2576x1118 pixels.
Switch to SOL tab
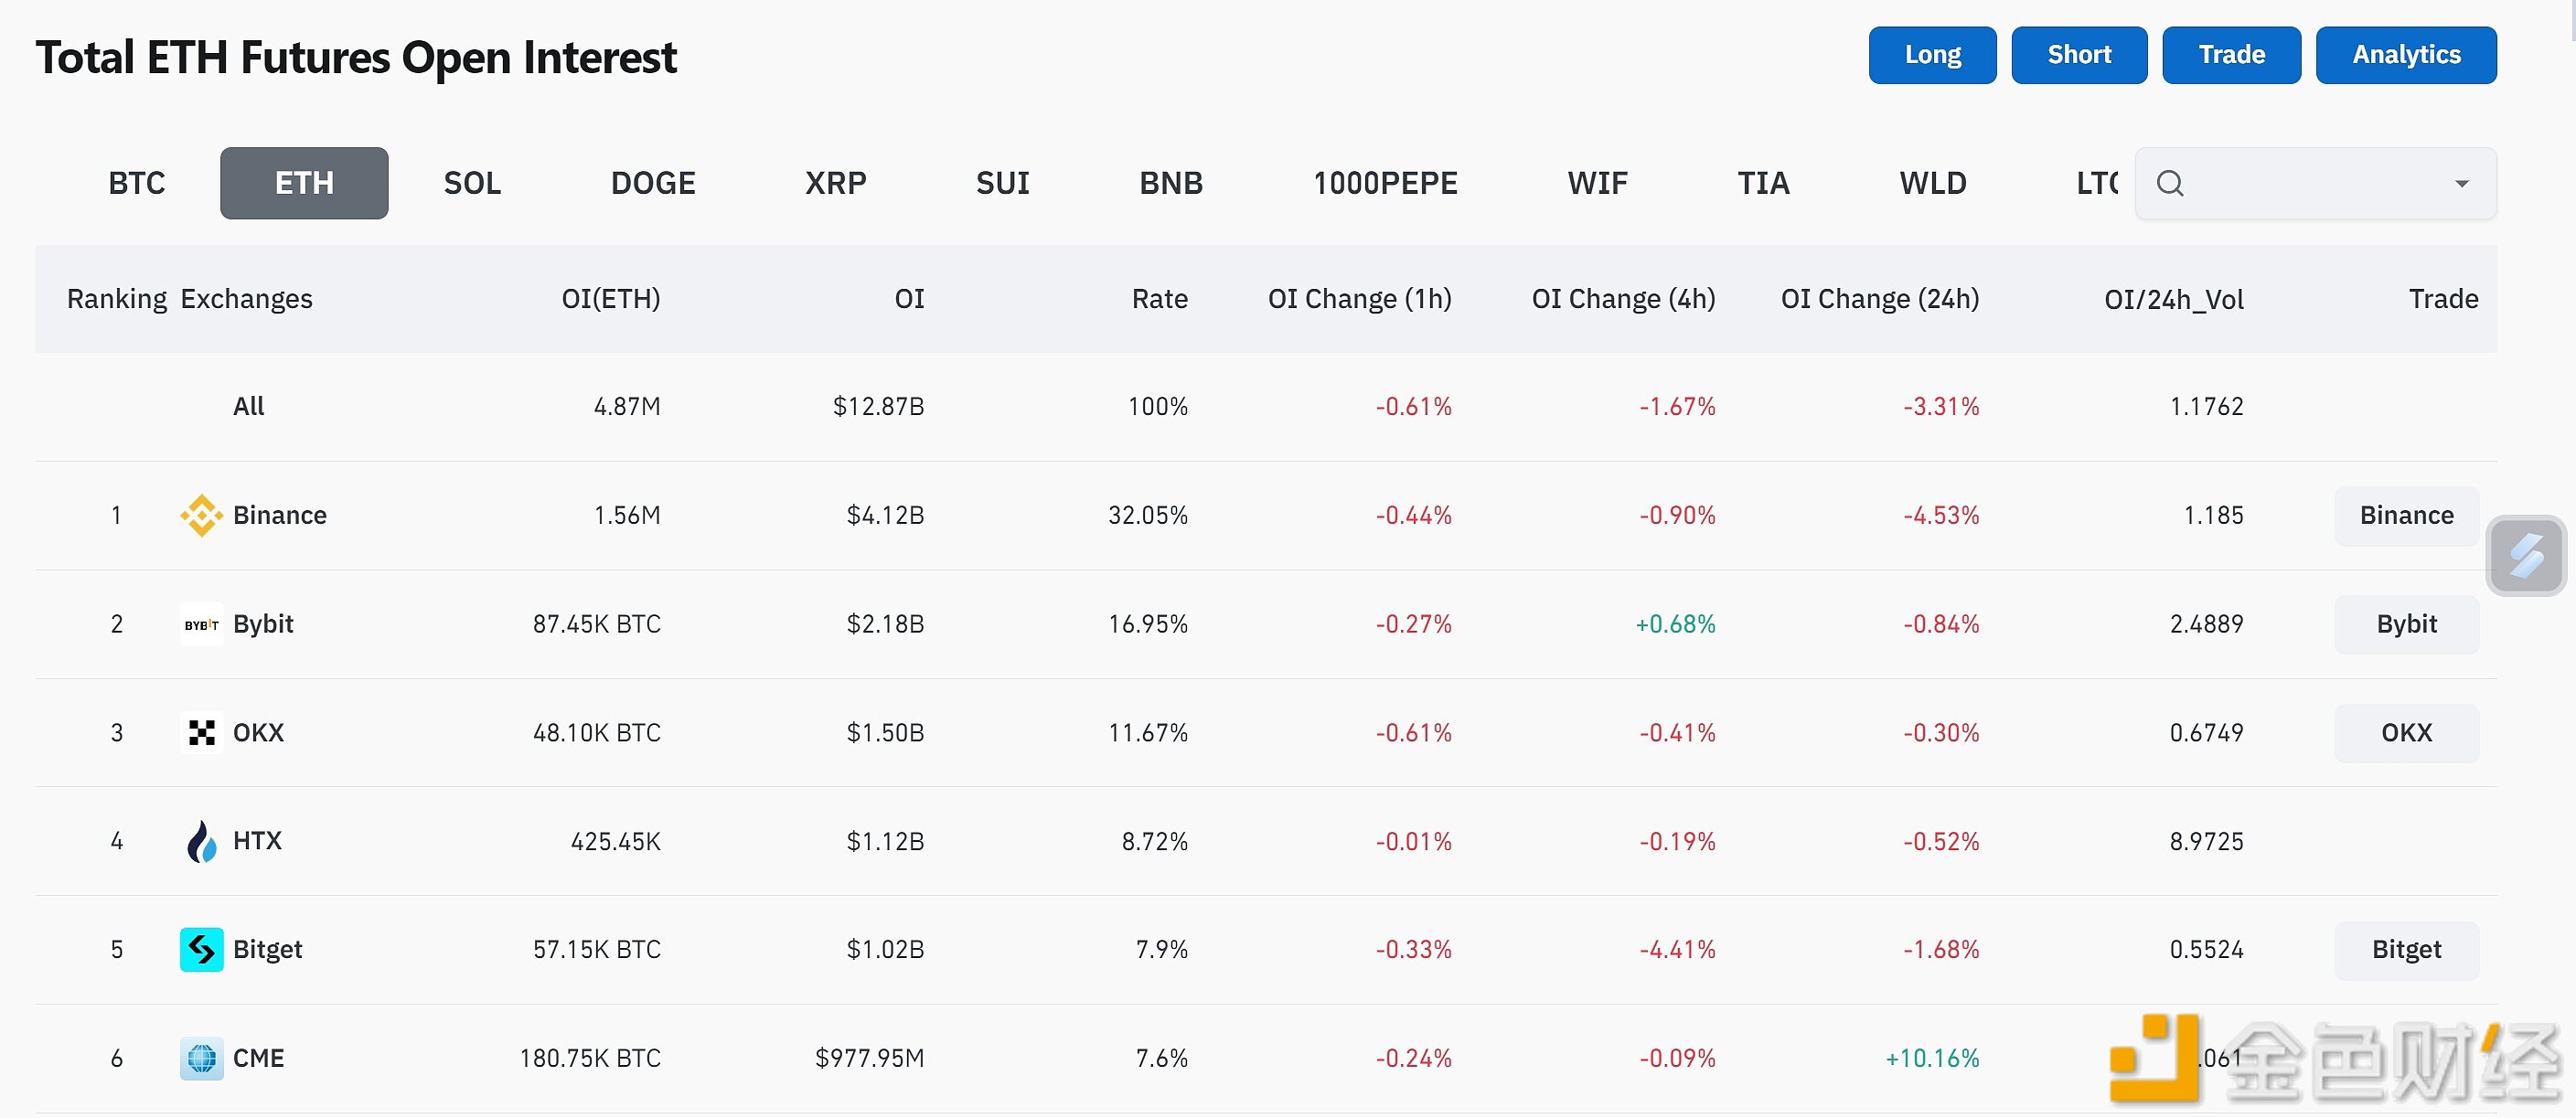click(473, 182)
